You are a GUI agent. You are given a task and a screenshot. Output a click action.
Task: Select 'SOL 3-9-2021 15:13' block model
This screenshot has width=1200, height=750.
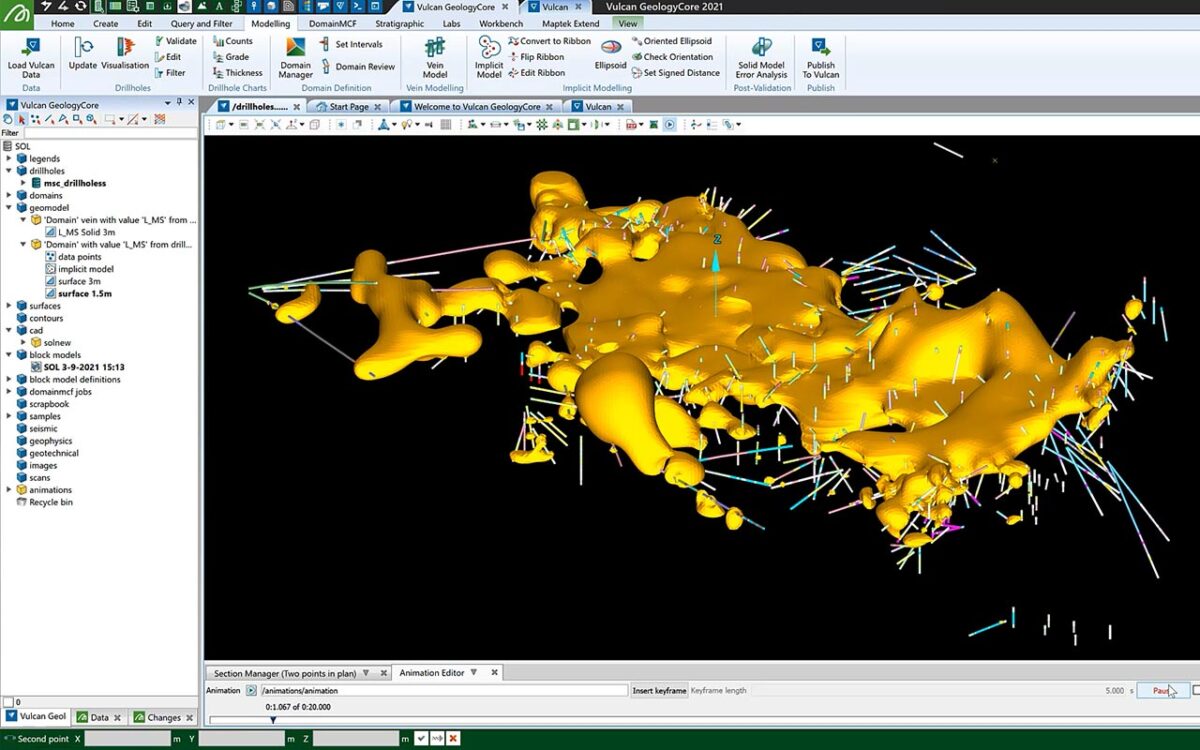tap(84, 367)
